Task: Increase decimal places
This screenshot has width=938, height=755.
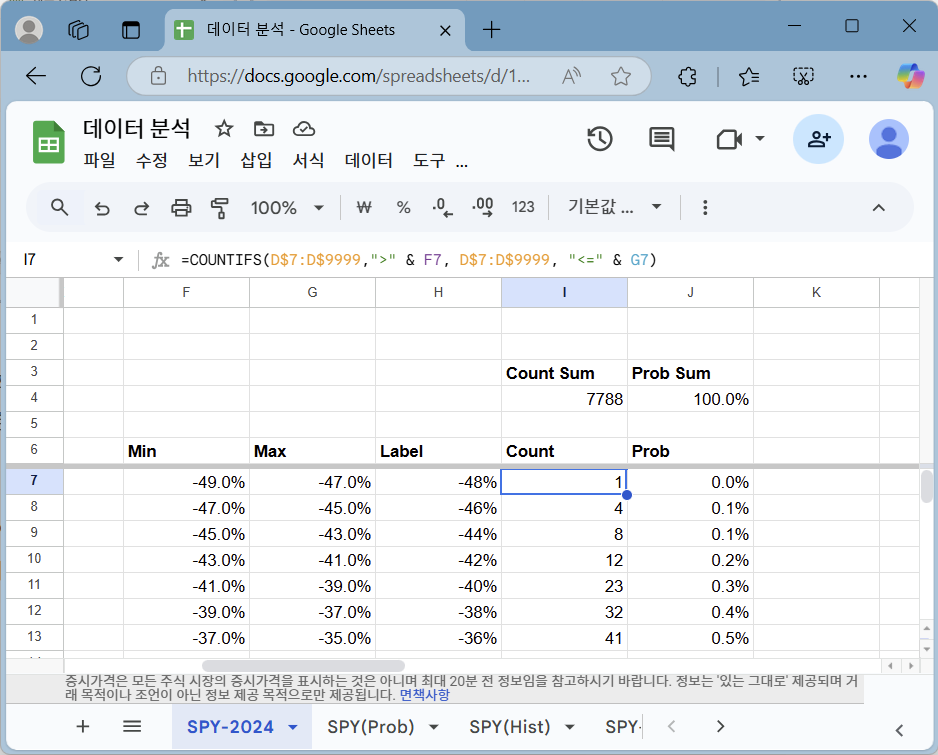Action: (x=483, y=208)
